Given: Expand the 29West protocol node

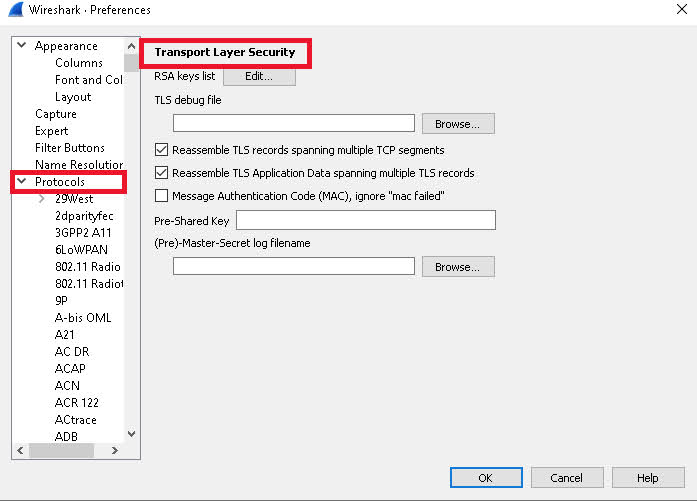Looking at the screenshot, I should (41, 199).
